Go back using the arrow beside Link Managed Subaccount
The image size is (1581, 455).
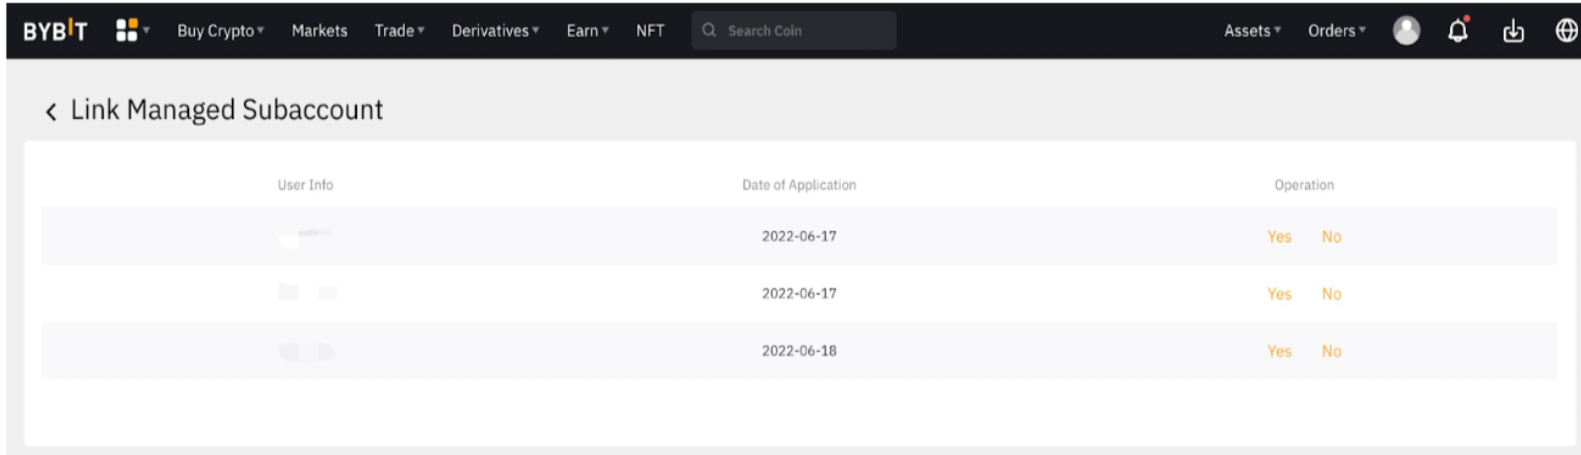(x=51, y=111)
